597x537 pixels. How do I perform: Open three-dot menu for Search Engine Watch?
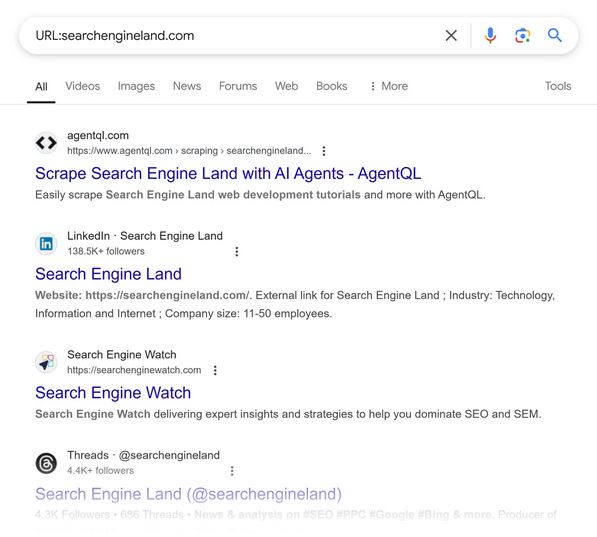(215, 370)
